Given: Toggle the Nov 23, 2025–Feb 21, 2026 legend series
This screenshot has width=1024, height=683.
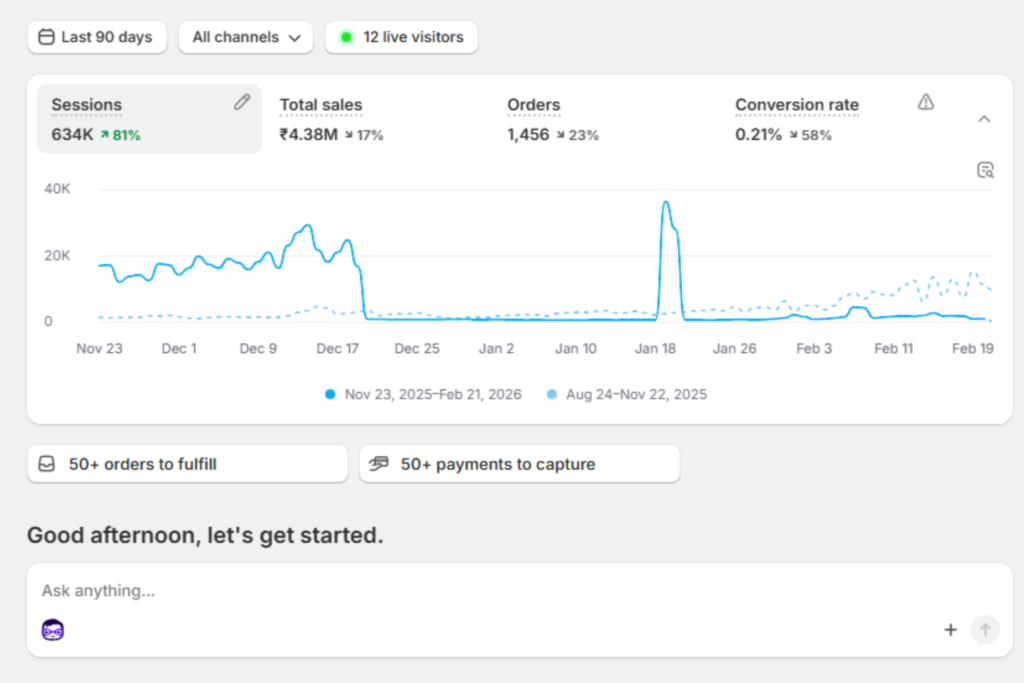Looking at the screenshot, I should 423,394.
